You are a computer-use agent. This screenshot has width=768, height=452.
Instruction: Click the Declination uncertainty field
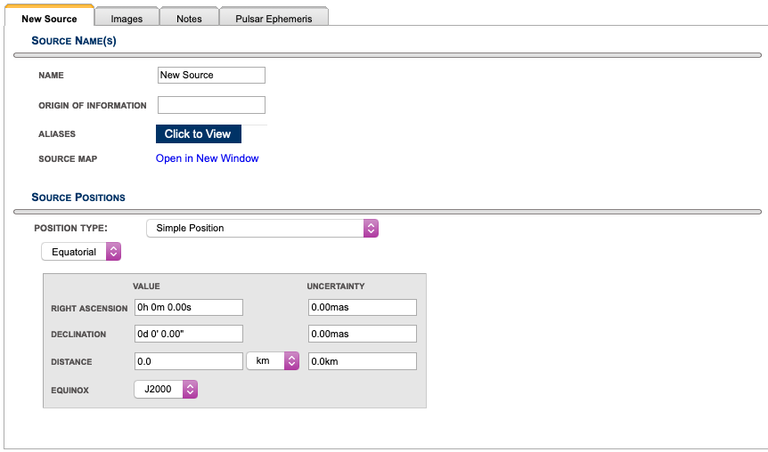click(x=361, y=334)
